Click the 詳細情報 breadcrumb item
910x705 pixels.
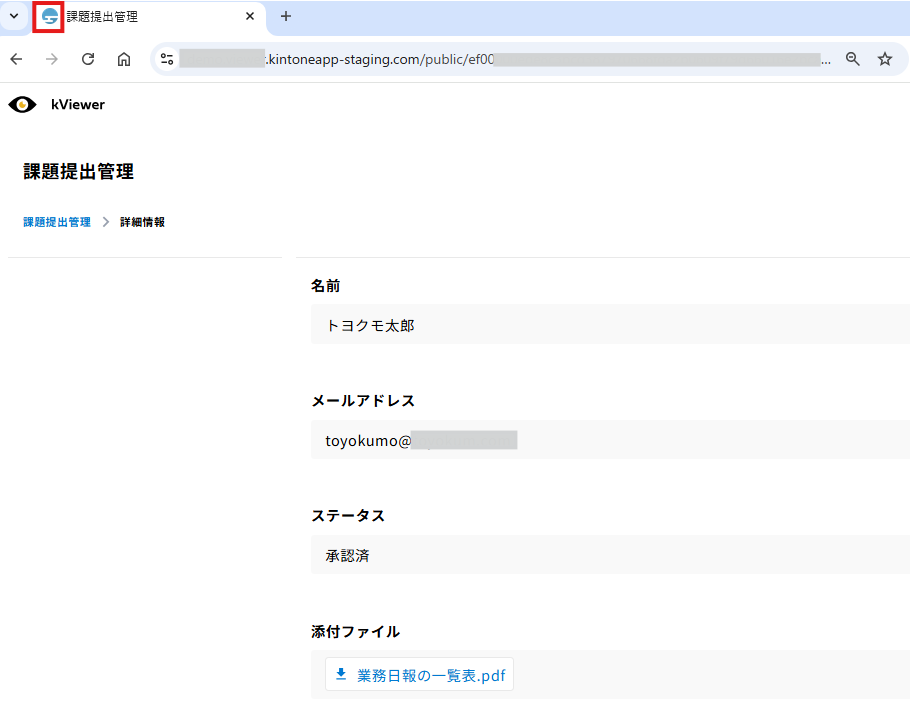pos(142,222)
